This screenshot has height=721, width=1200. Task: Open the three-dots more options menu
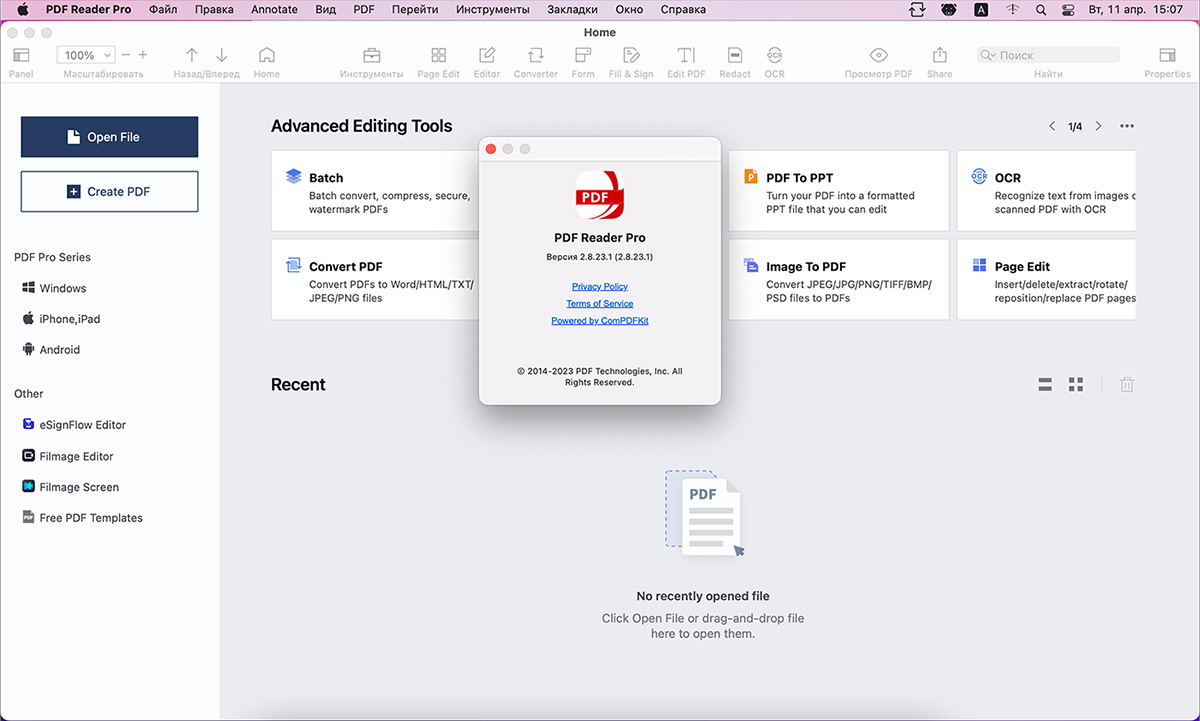(x=1127, y=126)
